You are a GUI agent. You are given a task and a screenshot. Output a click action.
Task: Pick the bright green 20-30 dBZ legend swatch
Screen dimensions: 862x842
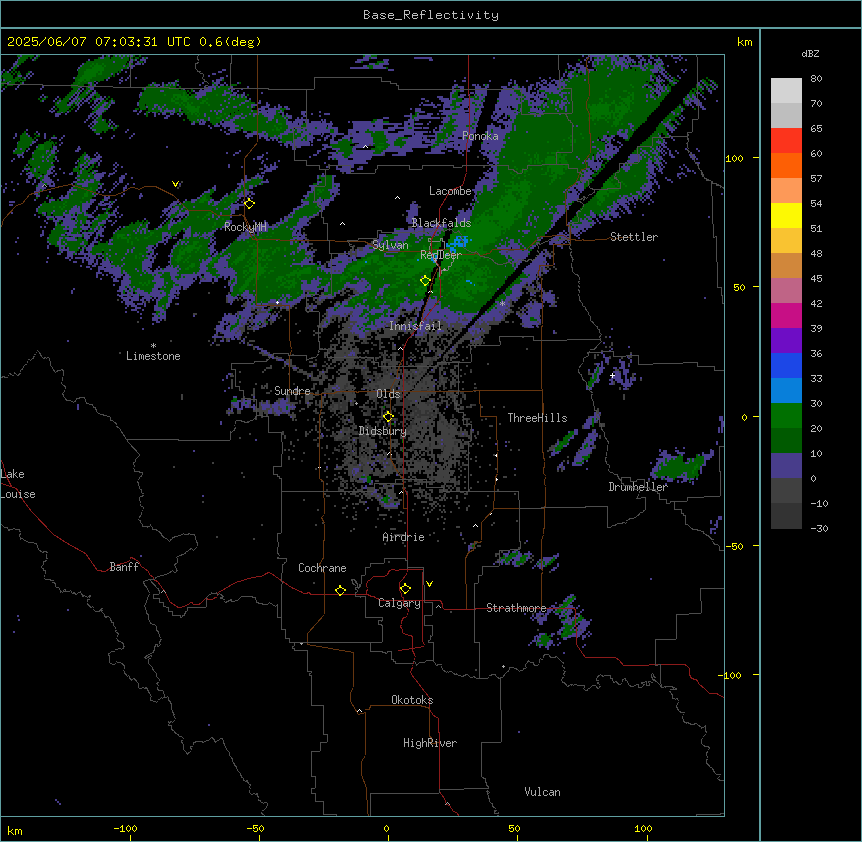click(x=786, y=416)
